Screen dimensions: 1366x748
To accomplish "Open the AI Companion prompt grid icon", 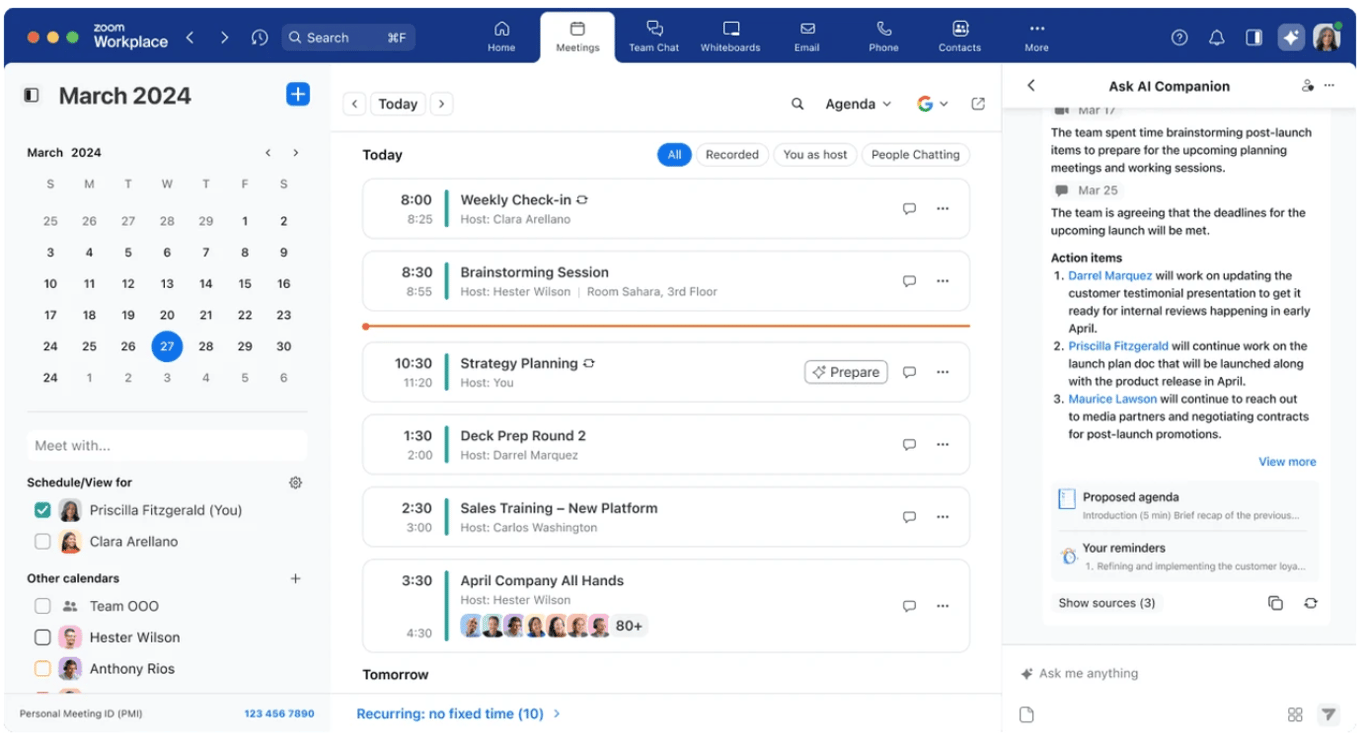I will click(x=1295, y=714).
